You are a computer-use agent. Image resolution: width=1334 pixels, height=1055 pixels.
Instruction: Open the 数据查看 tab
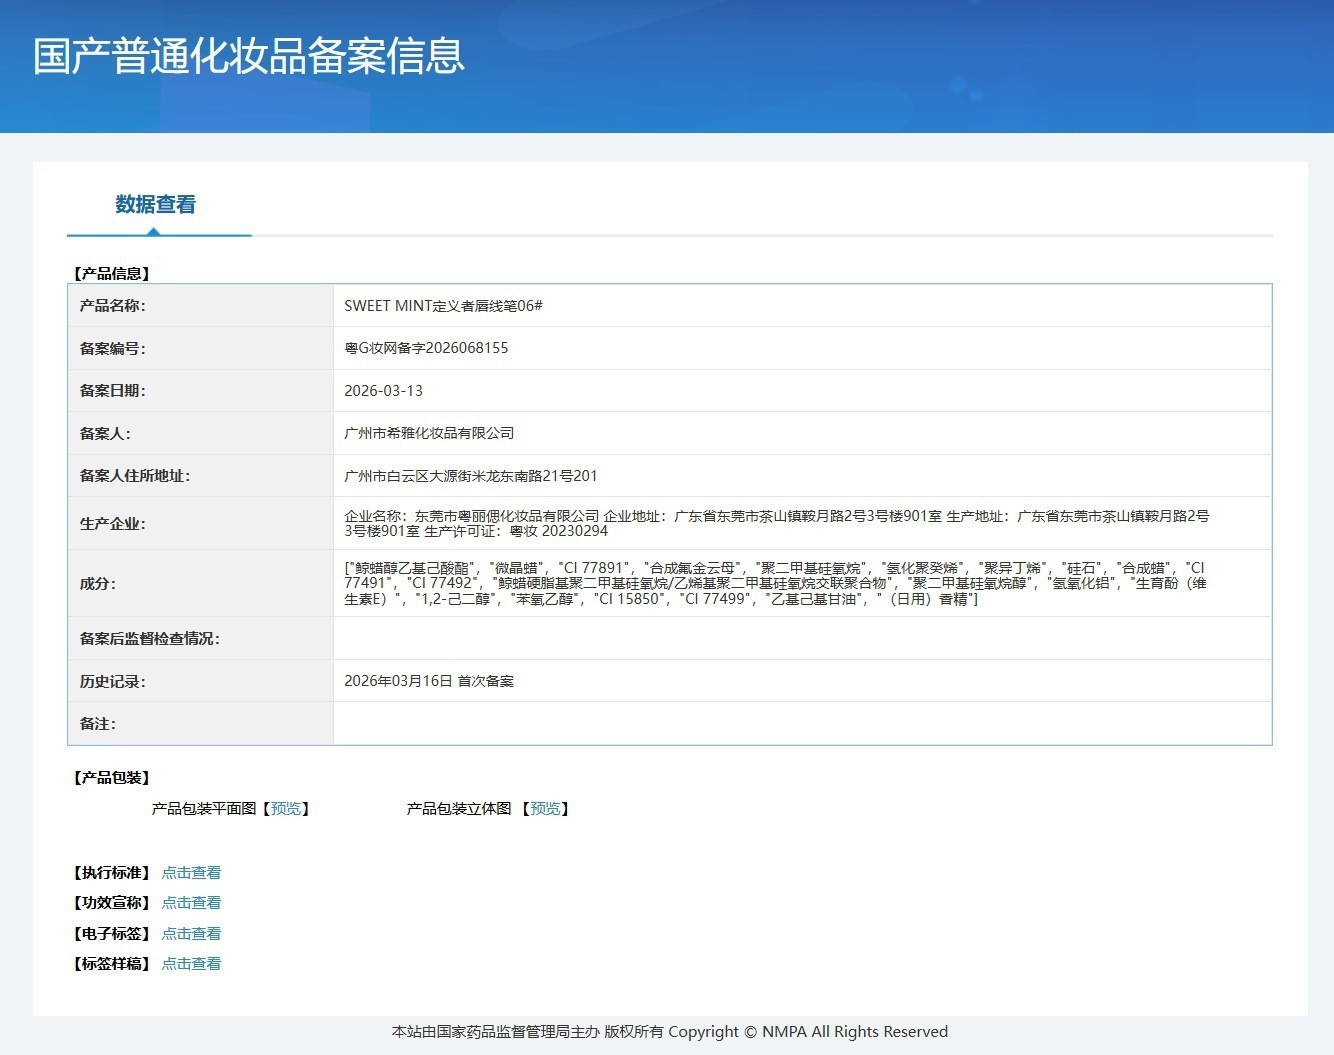pos(156,205)
